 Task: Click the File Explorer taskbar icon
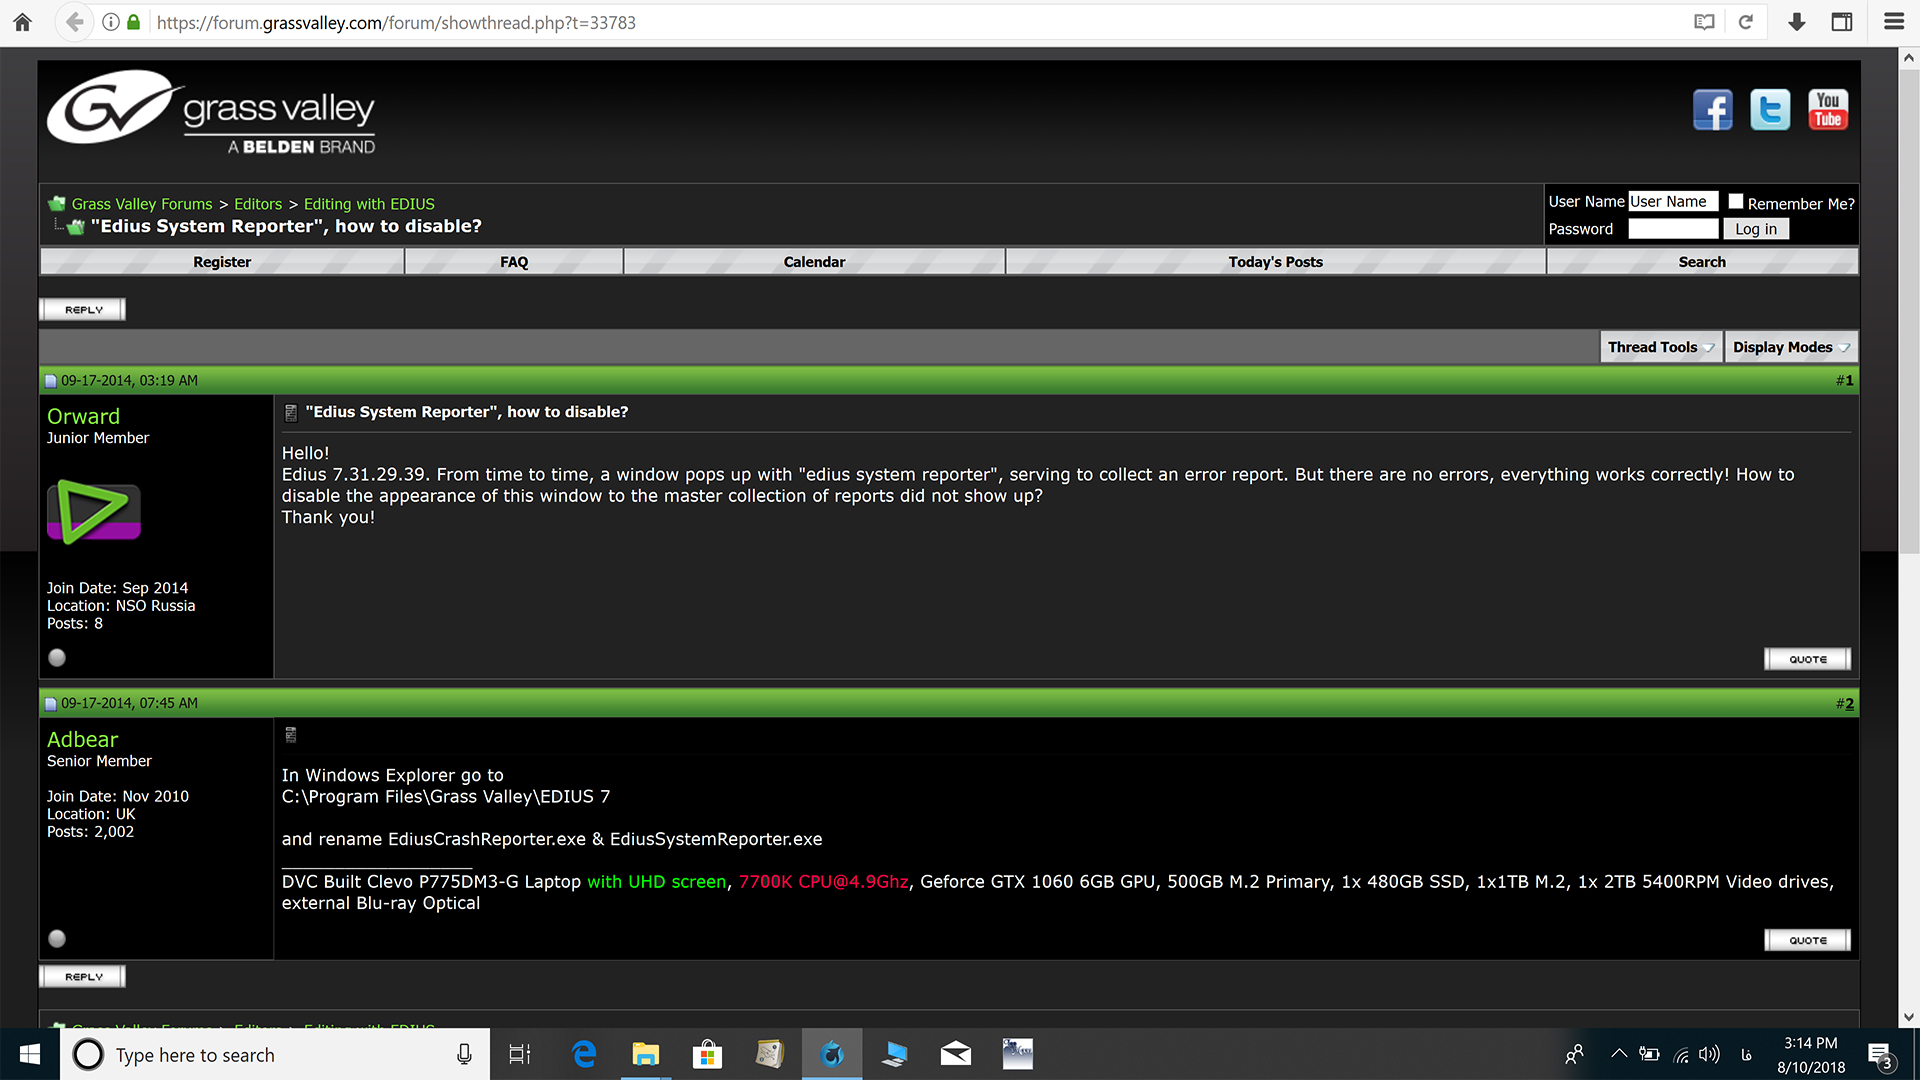tap(645, 1054)
